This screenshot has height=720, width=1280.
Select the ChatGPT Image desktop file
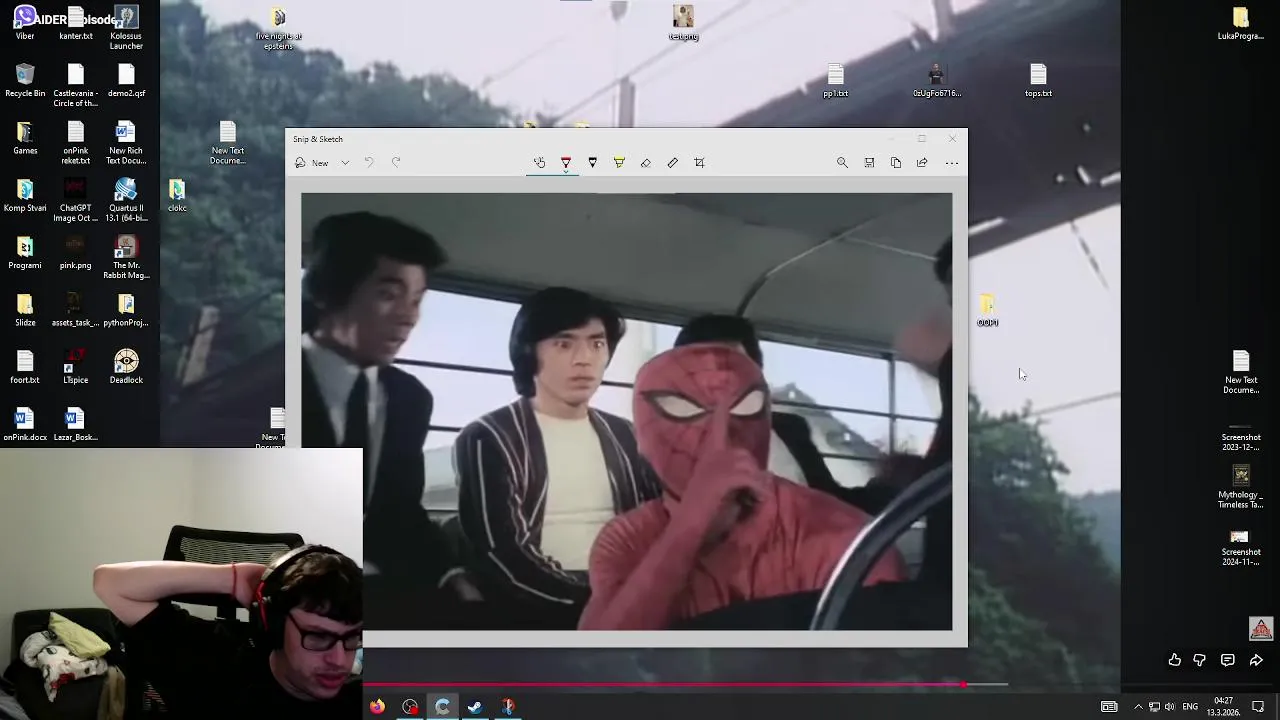coord(75,201)
